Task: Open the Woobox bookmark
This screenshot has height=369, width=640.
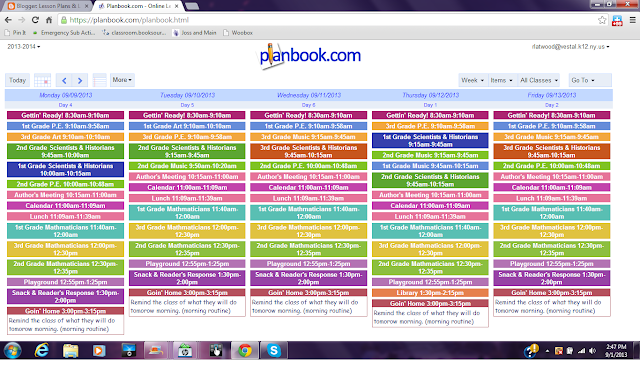Action: point(238,33)
